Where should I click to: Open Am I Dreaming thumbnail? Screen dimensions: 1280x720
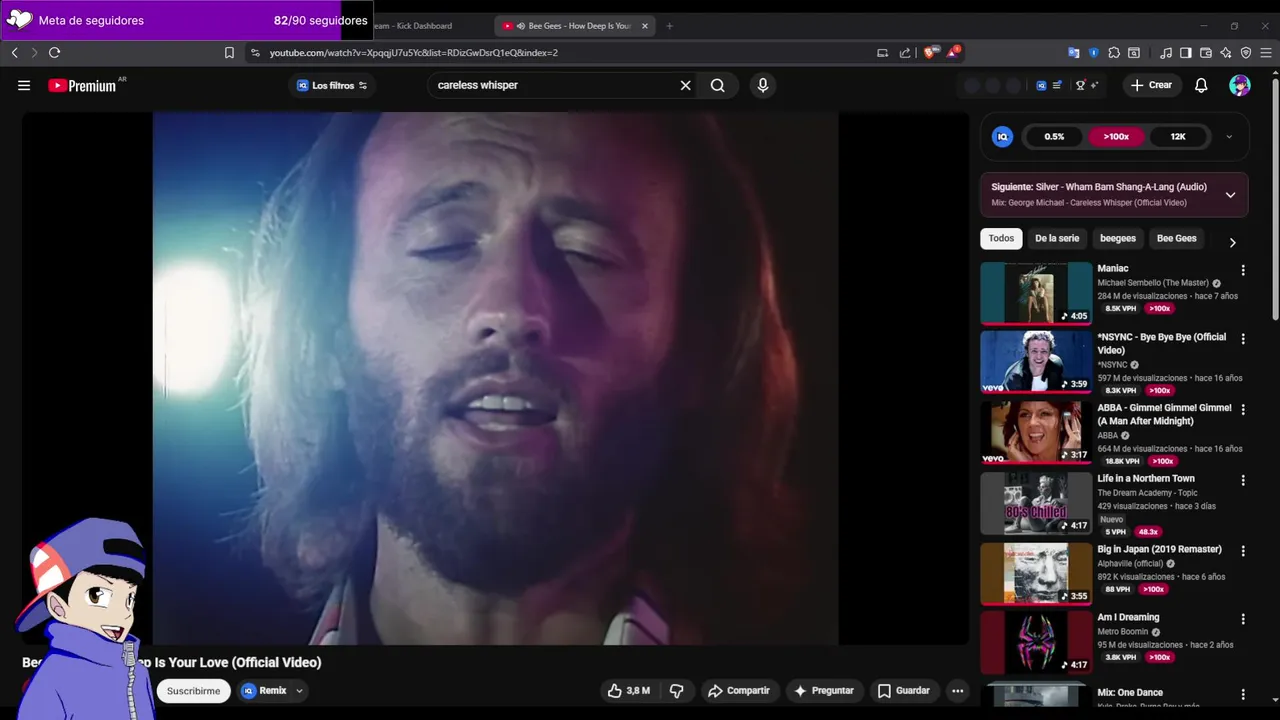(1036, 642)
